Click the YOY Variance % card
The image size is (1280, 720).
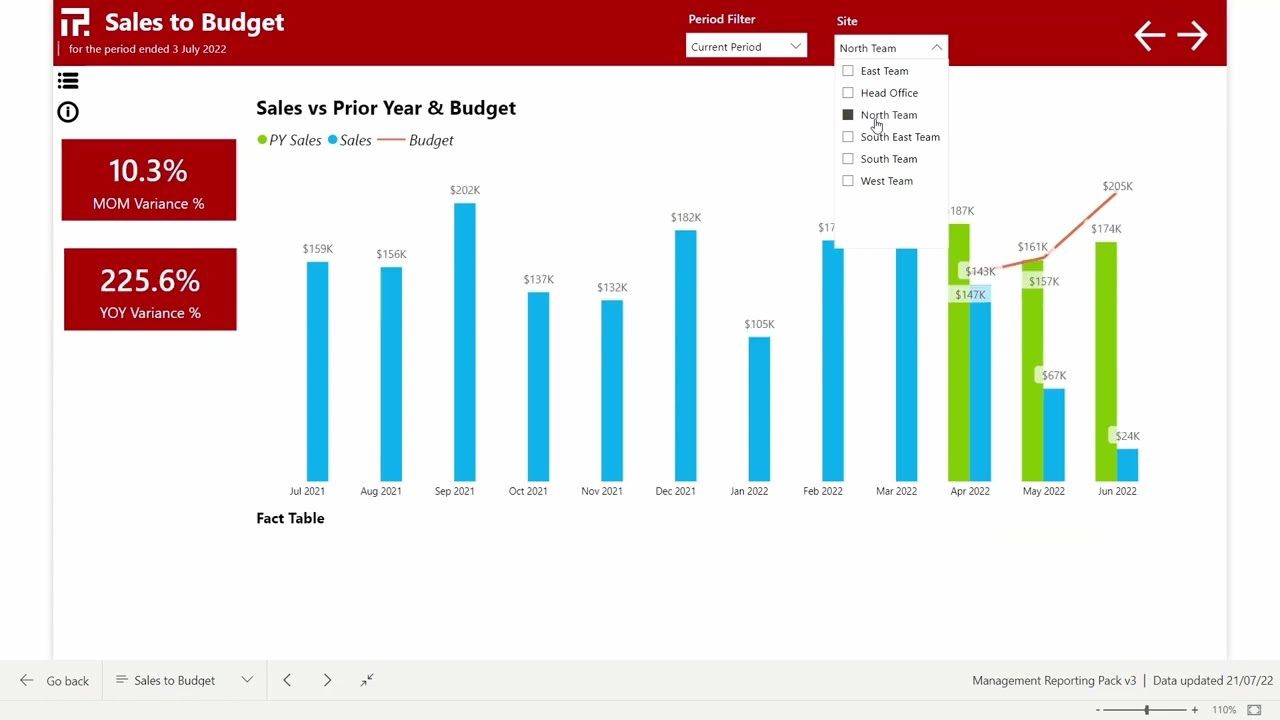(x=150, y=289)
